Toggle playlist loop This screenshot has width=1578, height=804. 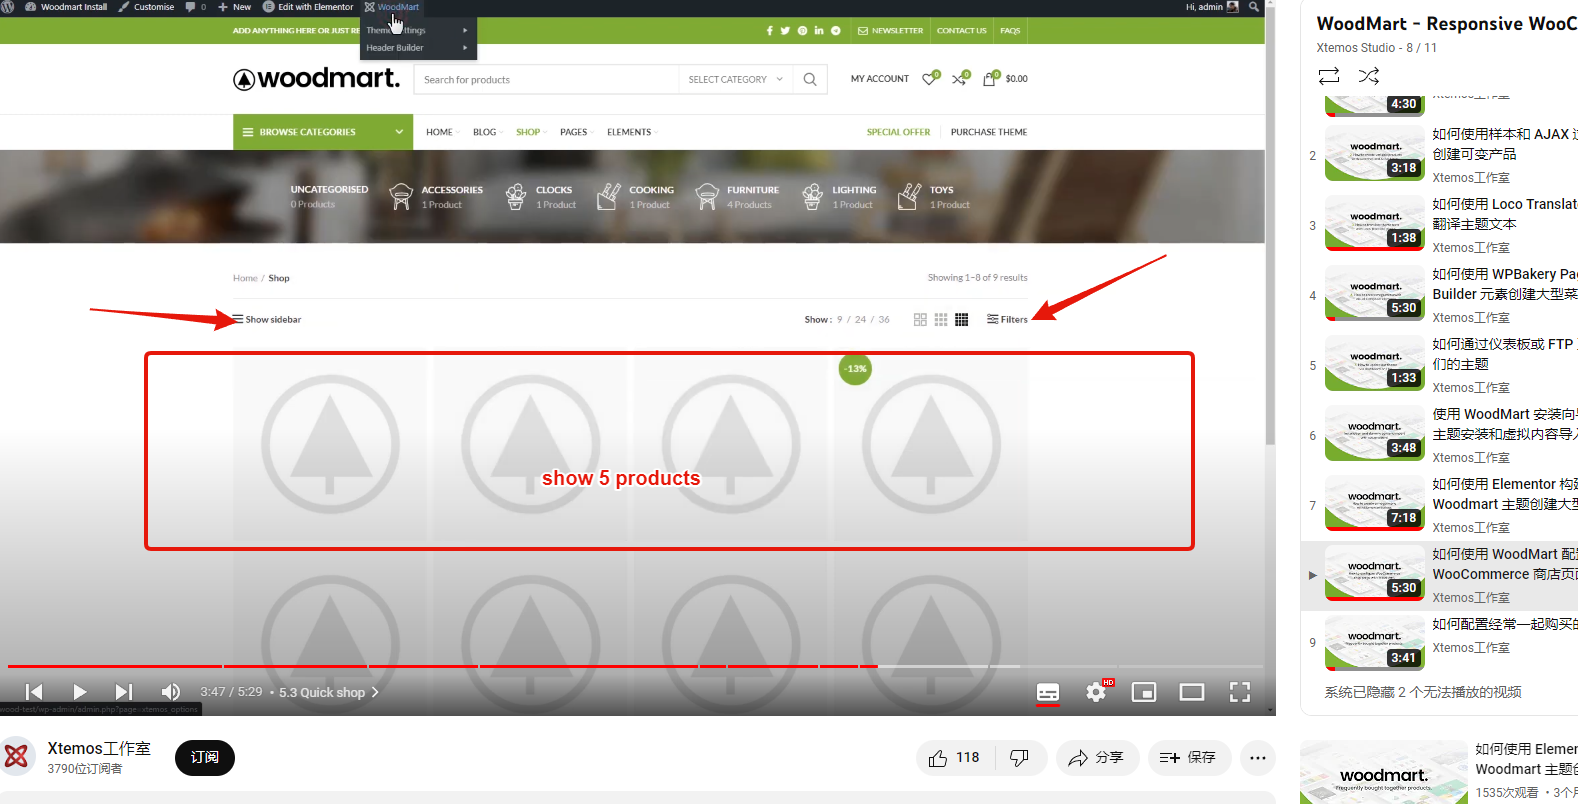[x=1329, y=76]
